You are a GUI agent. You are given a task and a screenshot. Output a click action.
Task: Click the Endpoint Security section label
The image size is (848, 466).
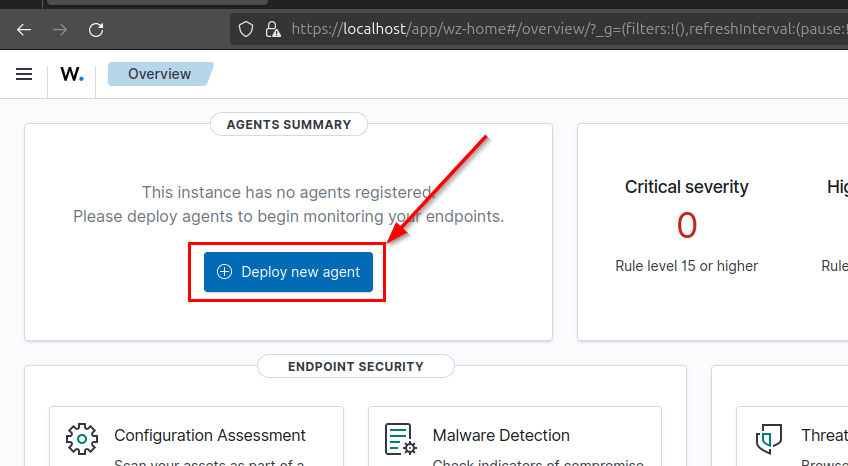coord(356,367)
